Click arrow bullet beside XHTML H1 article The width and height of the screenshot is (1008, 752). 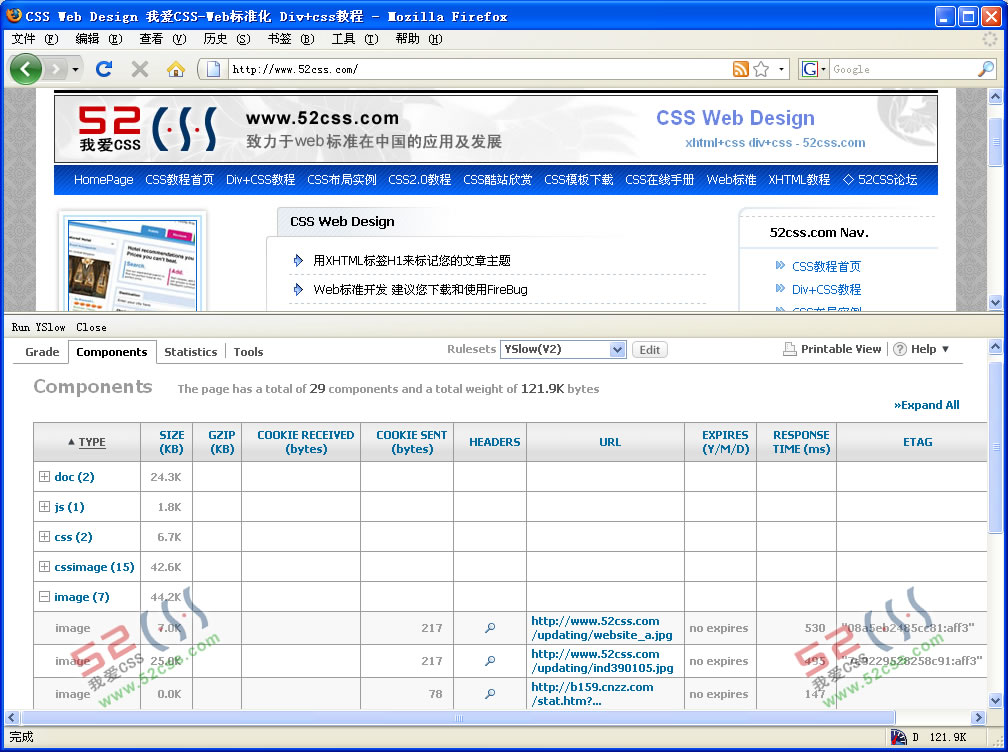pos(298,260)
